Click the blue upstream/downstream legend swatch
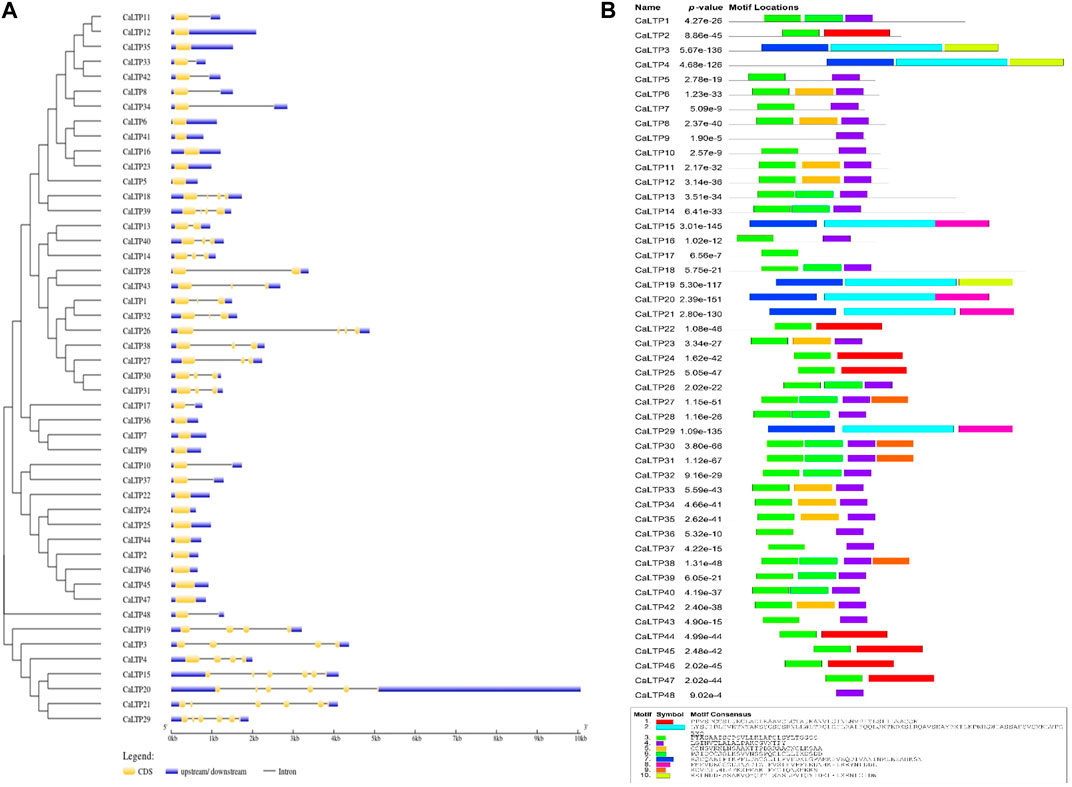Image resolution: width=1072 pixels, height=787 pixels. pos(172,771)
